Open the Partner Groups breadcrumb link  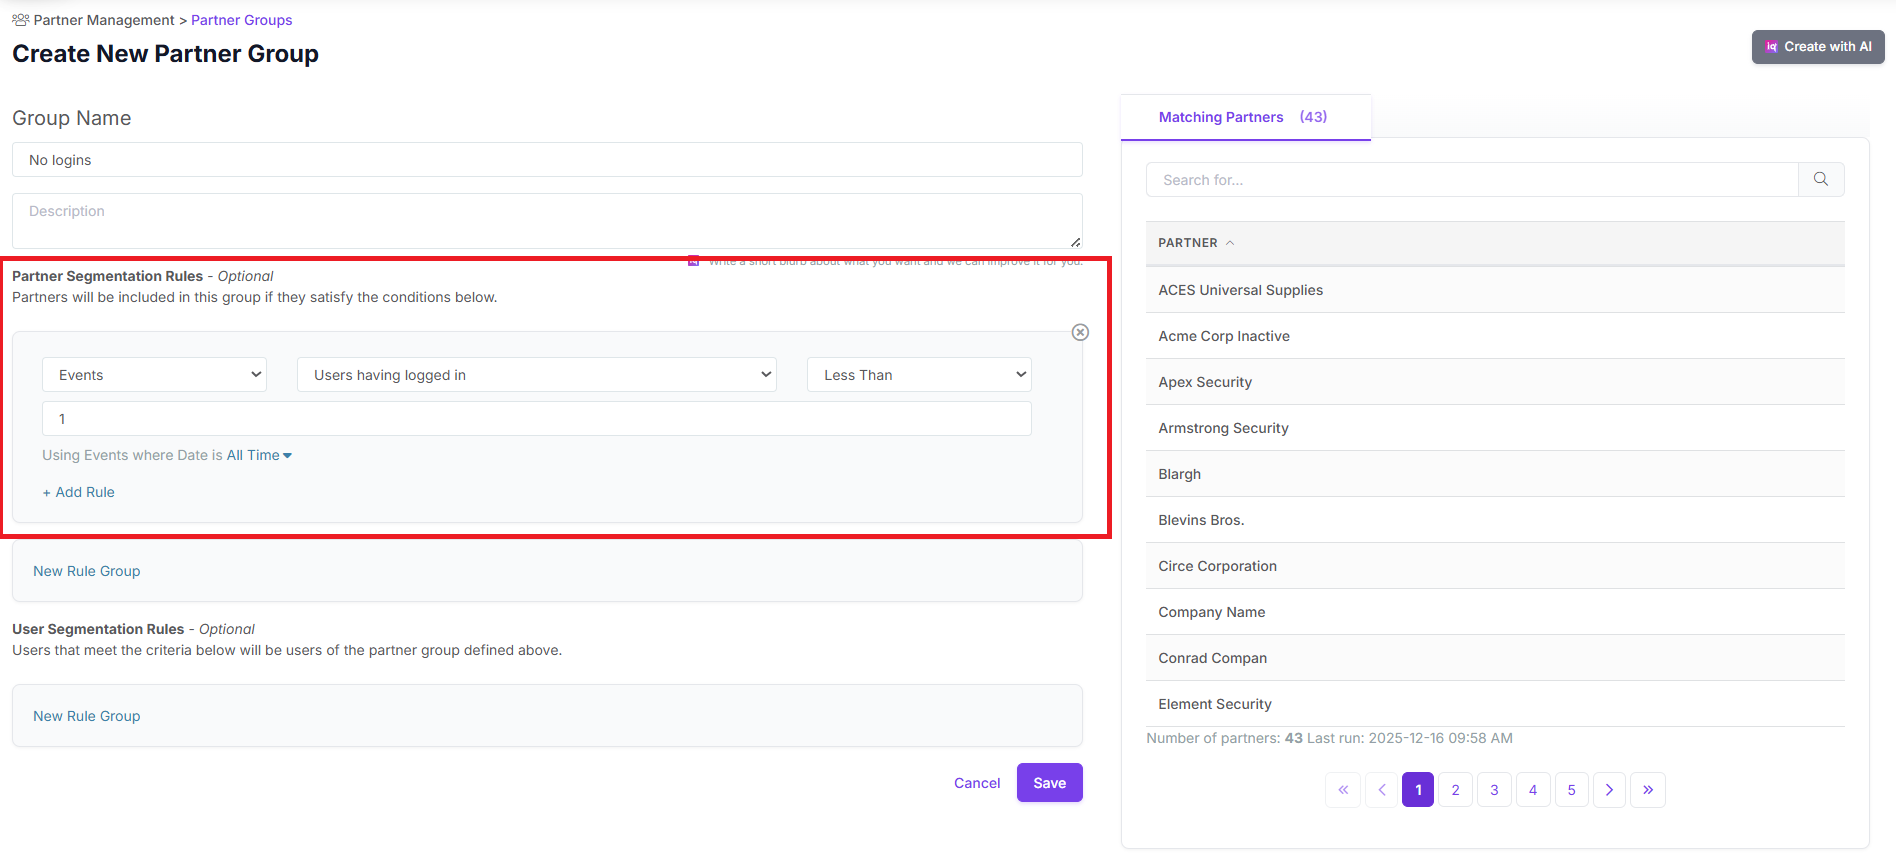241,20
